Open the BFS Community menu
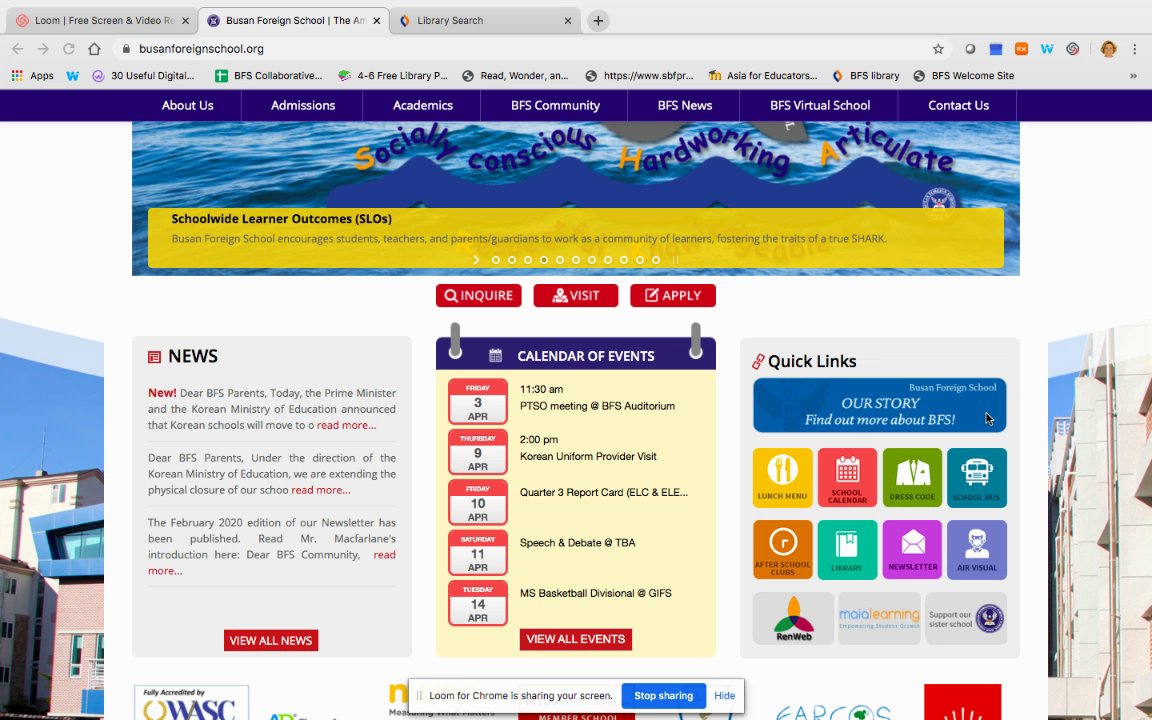The image size is (1152, 720). point(555,106)
